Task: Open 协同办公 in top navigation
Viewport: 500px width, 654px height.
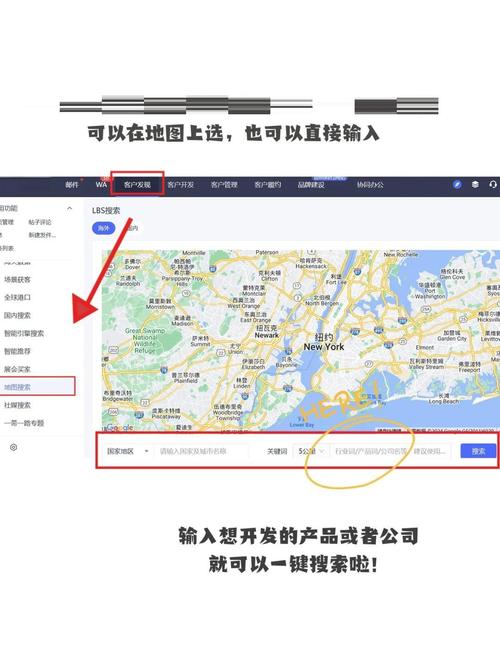Action: tap(370, 184)
